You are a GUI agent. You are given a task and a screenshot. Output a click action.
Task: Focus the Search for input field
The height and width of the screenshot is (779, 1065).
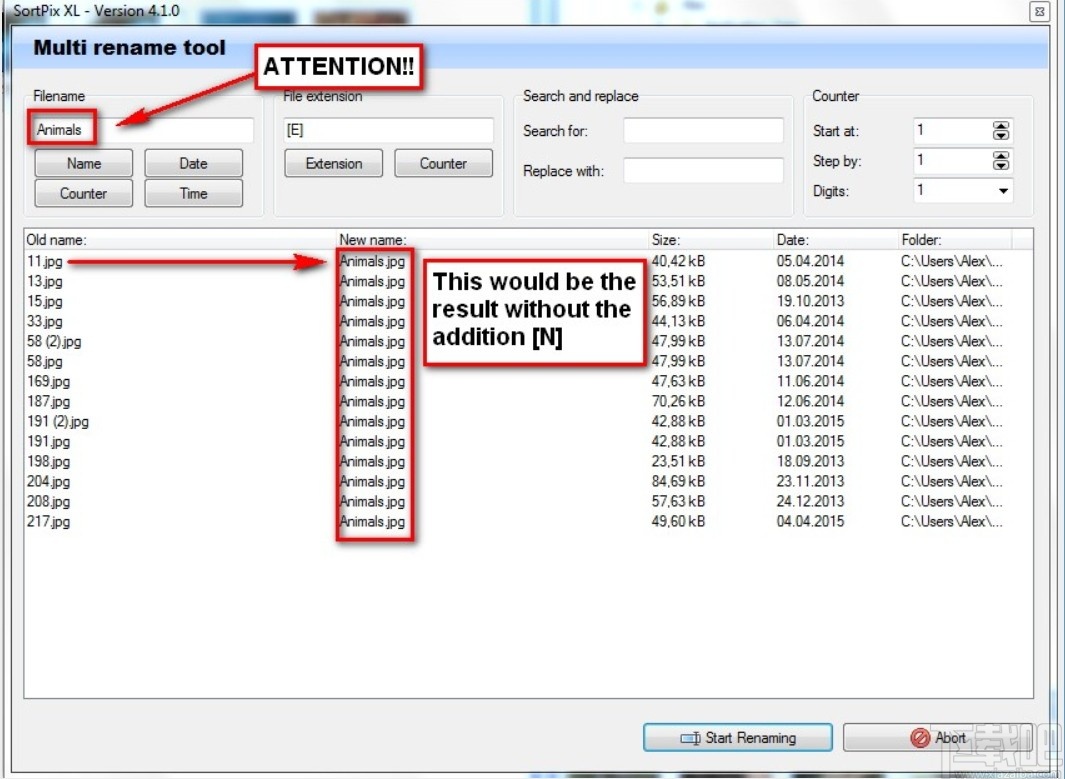[704, 130]
